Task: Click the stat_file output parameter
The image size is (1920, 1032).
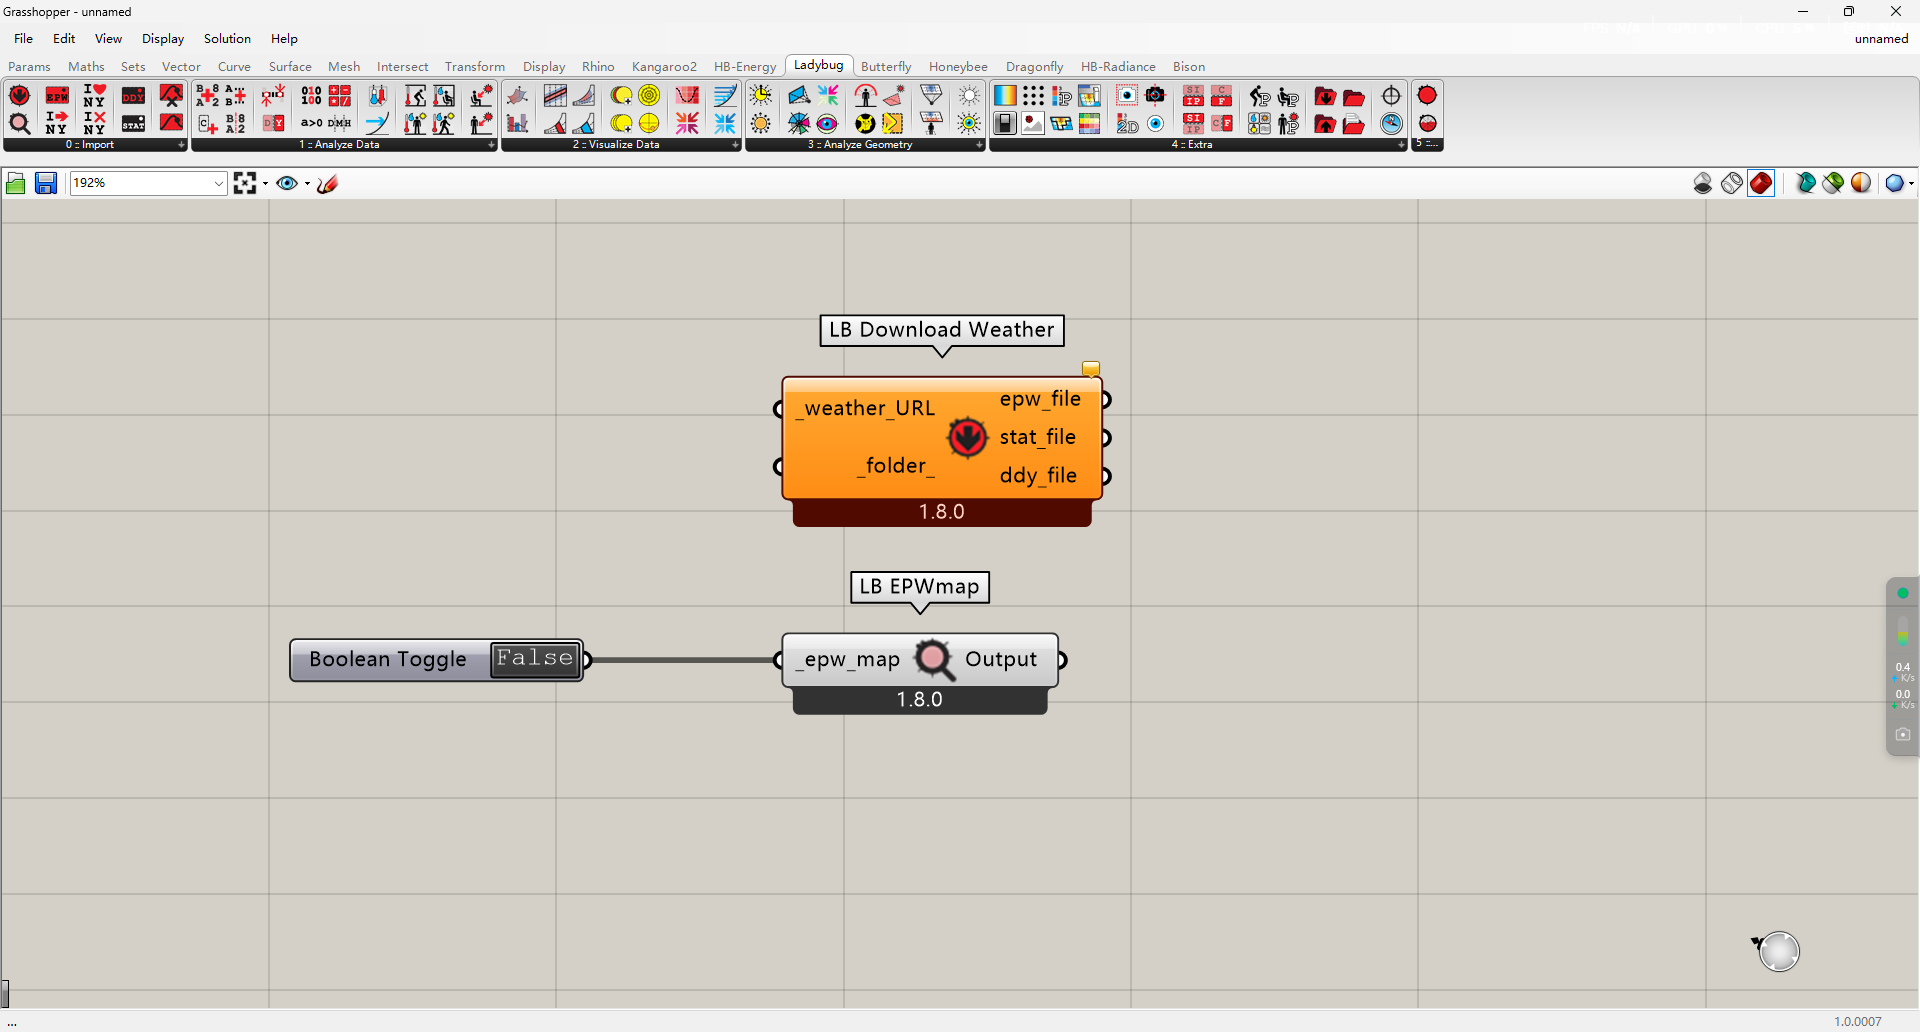Action: 1038,437
